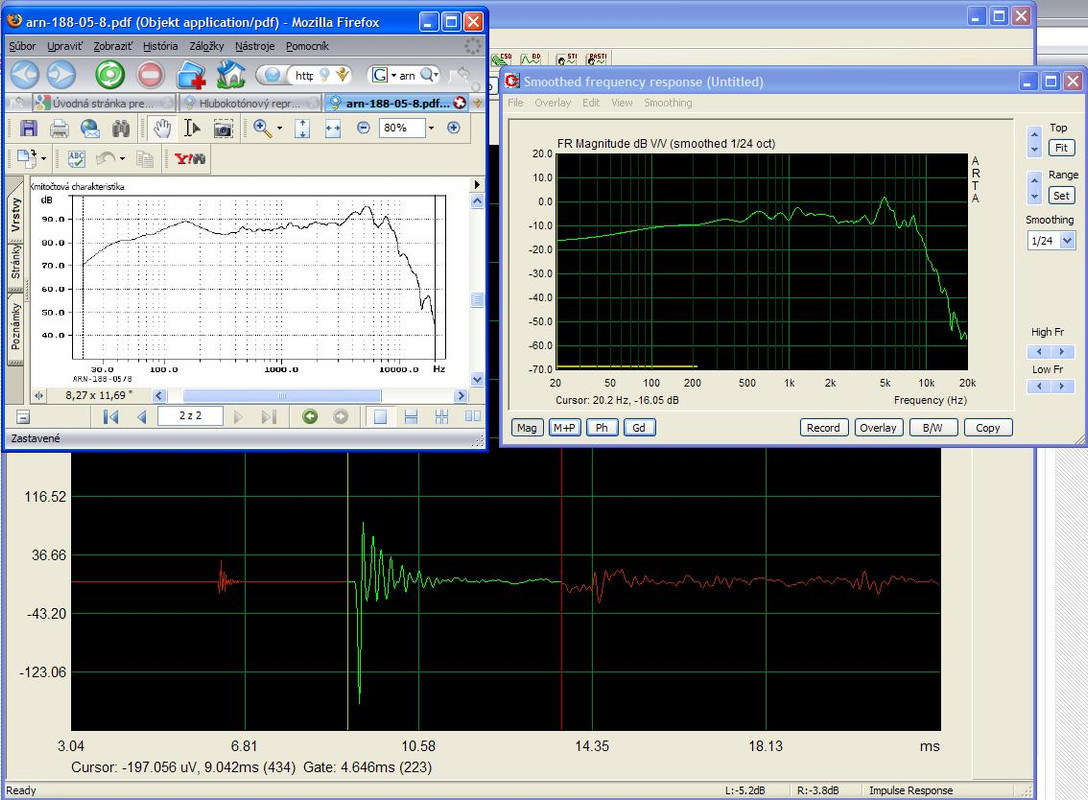Fit PDF page to window width

333,128
